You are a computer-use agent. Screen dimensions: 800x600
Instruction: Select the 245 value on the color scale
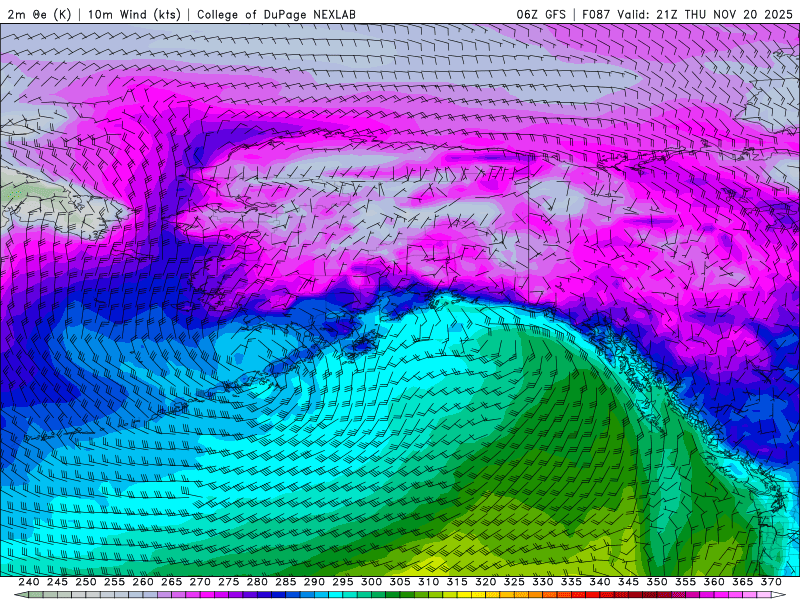[x=57, y=582]
